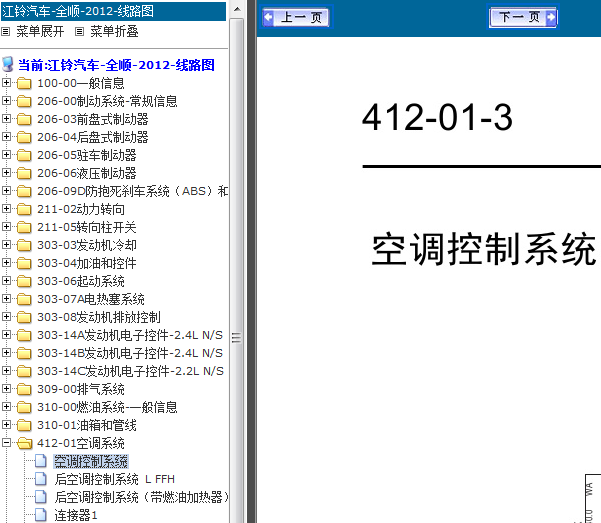Select the 206-06液压制动器 folder label
The height and width of the screenshot is (523, 601).
tap(87, 173)
